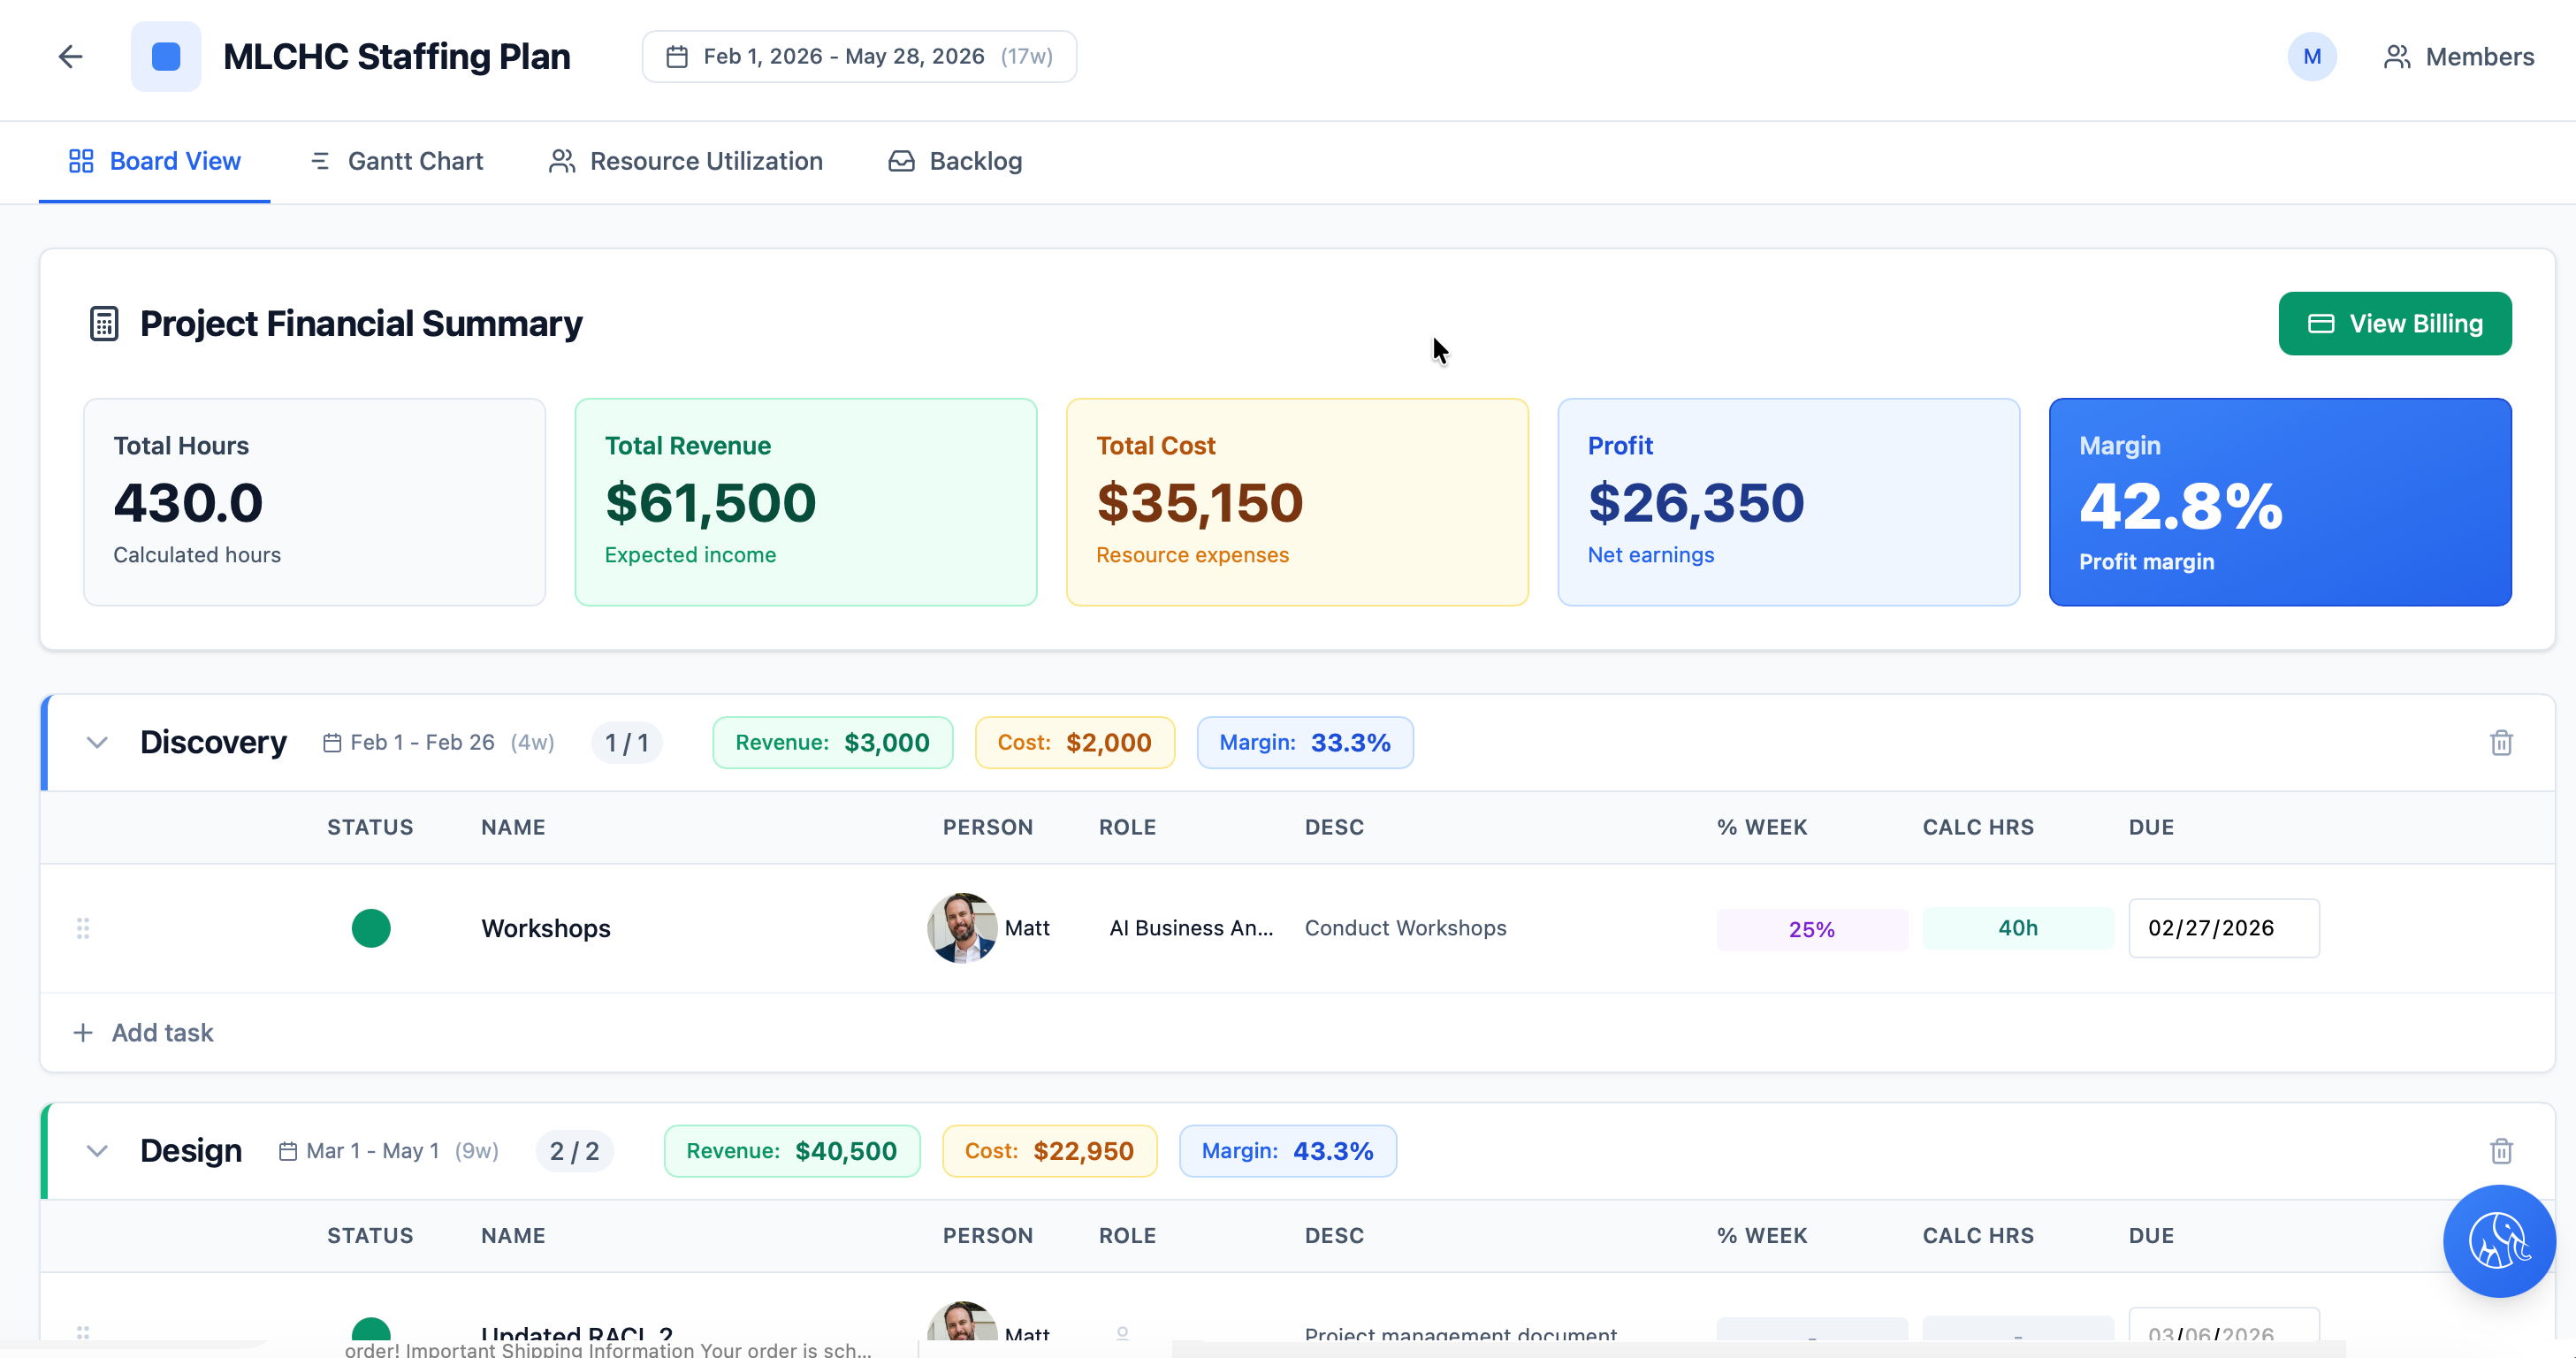2576x1358 pixels.
Task: Click the due date 02/27/2026 field
Action: click(2223, 928)
